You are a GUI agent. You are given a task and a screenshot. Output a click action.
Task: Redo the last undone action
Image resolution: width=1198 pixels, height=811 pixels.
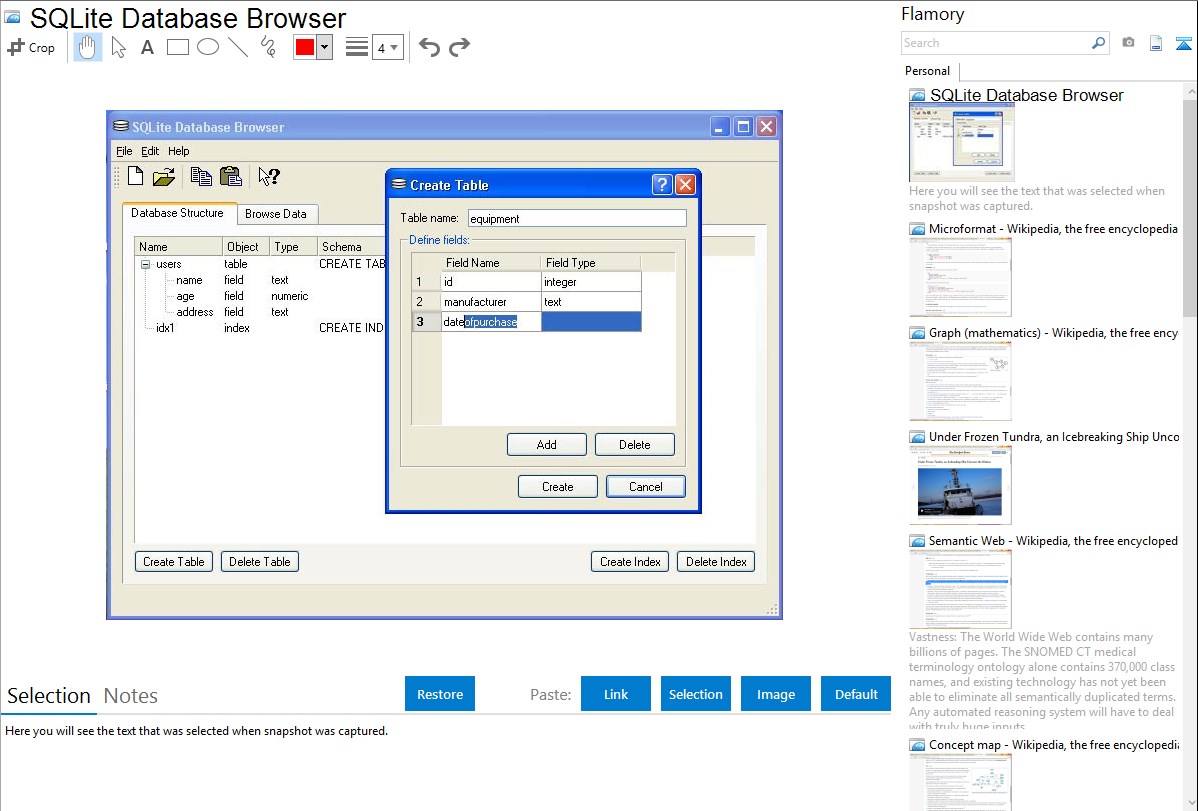click(x=459, y=47)
